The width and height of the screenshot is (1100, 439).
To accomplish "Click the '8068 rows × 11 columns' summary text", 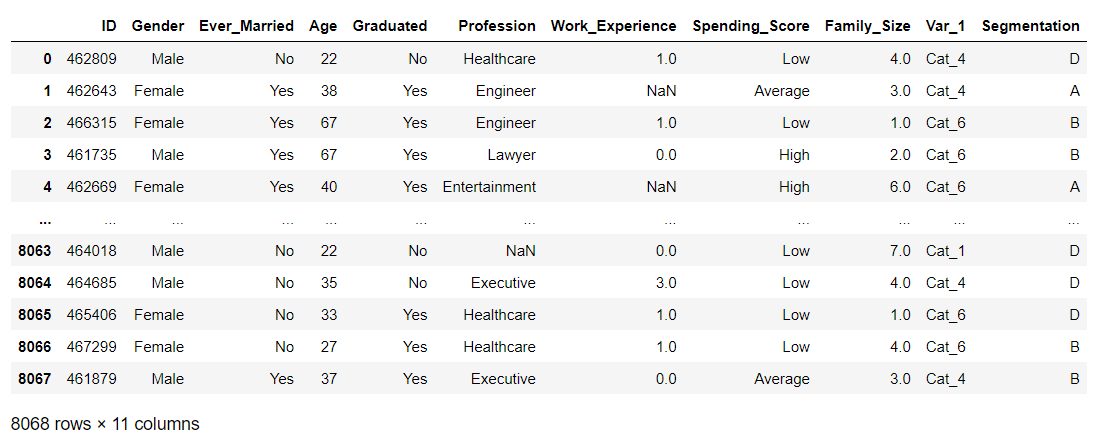I will click(x=105, y=424).
